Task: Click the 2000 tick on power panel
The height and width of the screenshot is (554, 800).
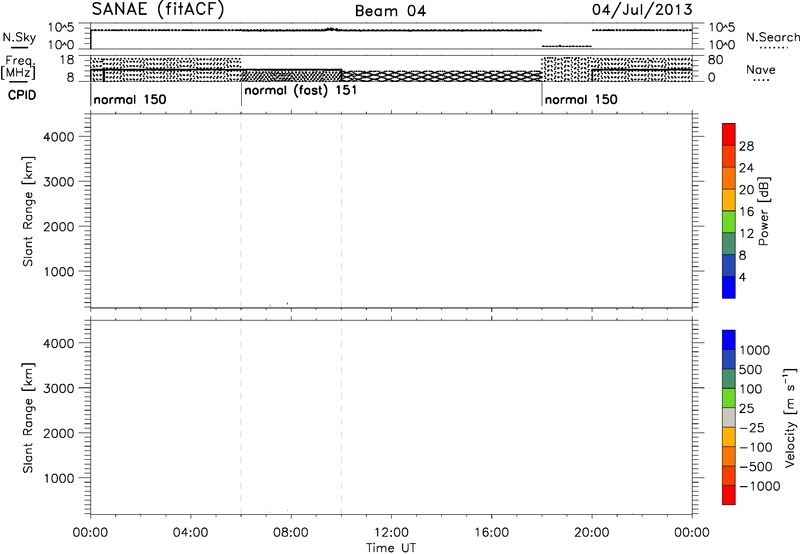Action: pyautogui.click(x=59, y=226)
